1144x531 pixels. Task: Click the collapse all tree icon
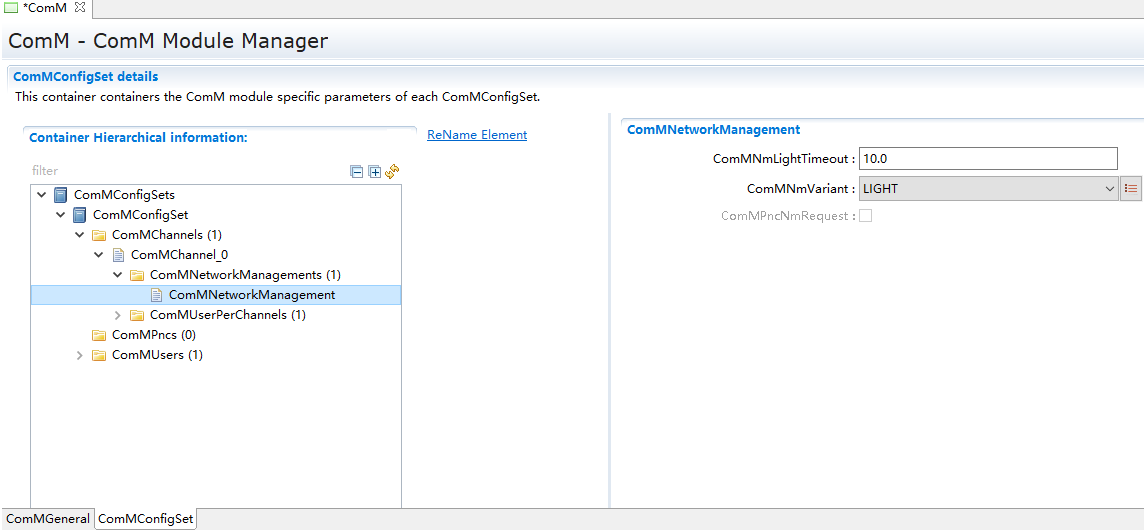coord(357,172)
